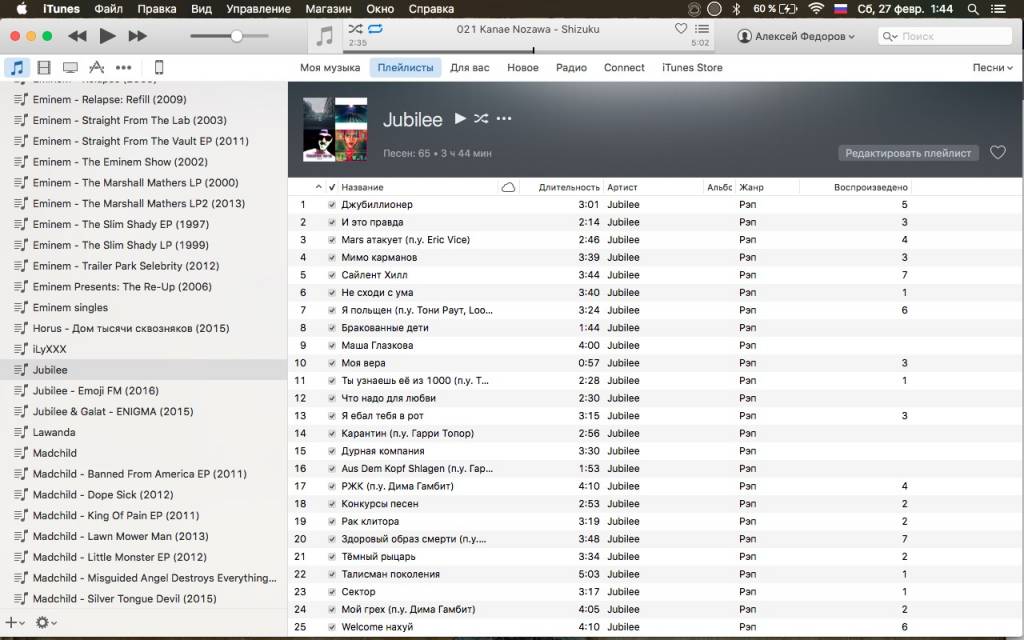Skip to the previous track

pyautogui.click(x=77, y=36)
